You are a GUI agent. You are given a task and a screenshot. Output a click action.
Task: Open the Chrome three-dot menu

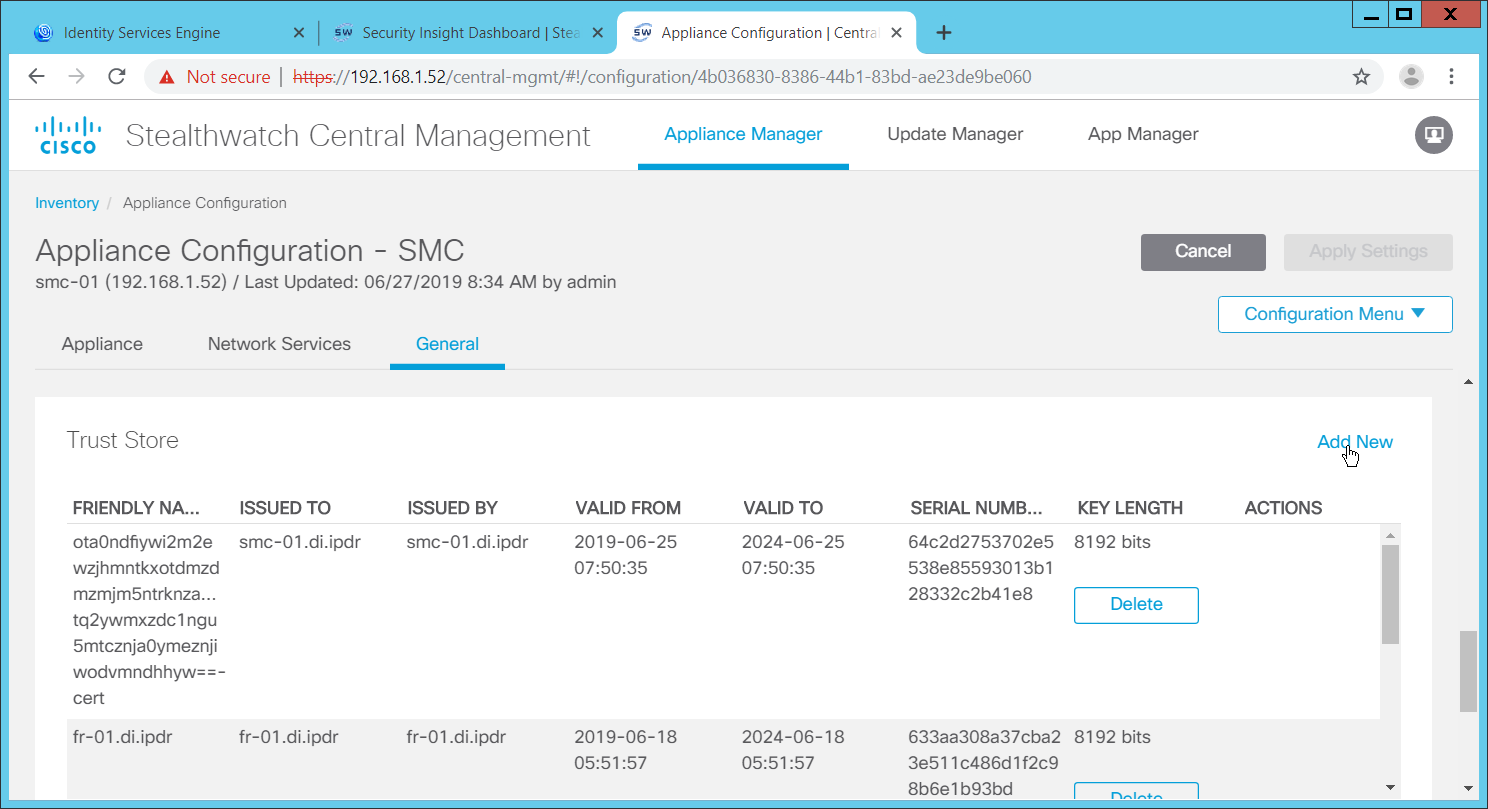pos(1451,77)
